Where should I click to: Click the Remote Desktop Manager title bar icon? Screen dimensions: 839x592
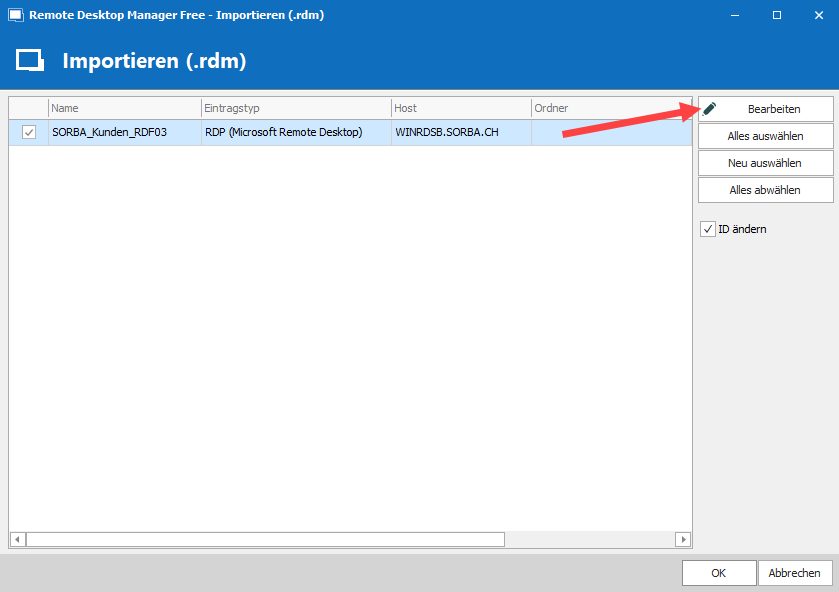click(x=15, y=15)
